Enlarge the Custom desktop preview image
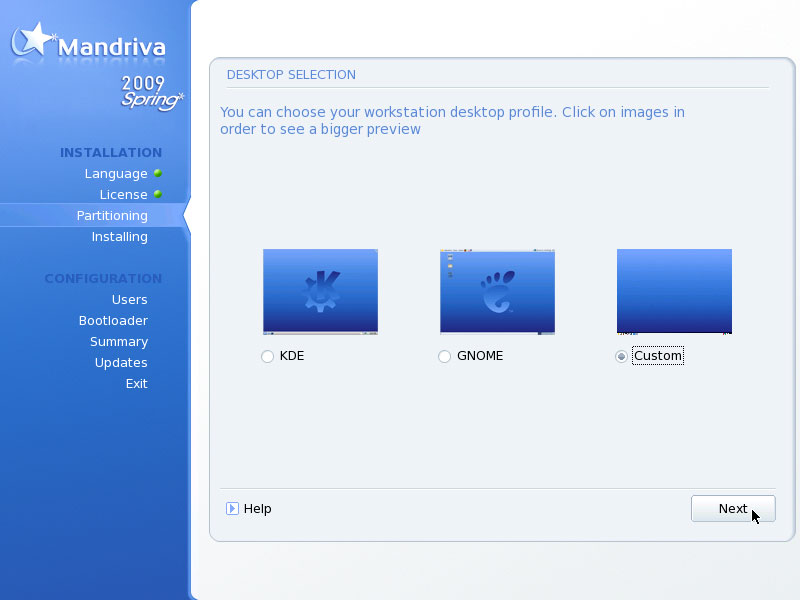Screen dimensions: 800x600 click(x=674, y=291)
